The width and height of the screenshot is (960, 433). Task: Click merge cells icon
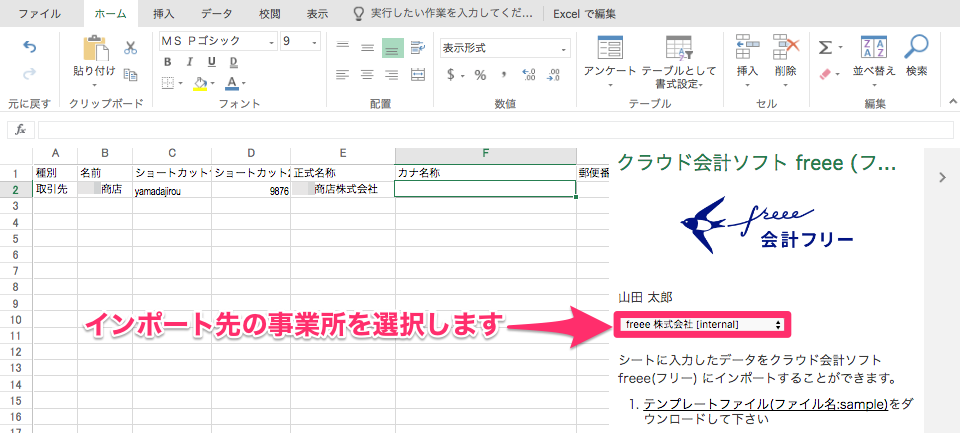point(418,75)
